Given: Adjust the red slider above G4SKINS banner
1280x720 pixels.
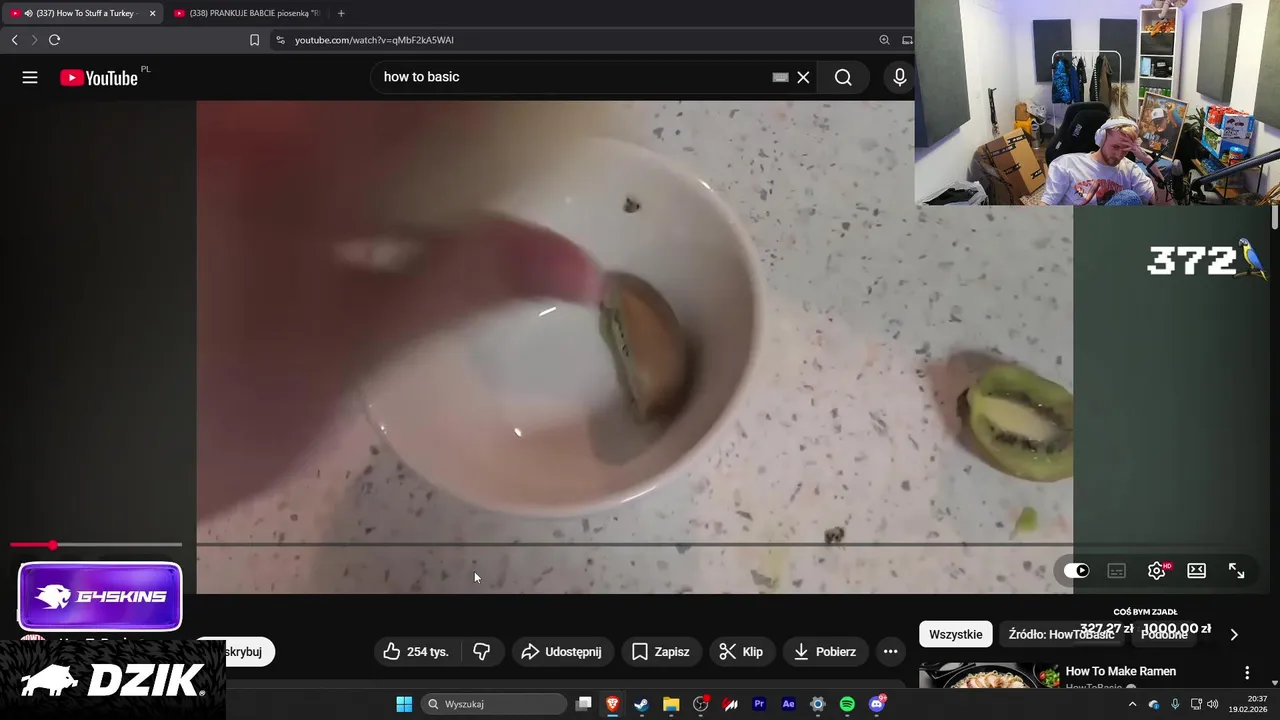Looking at the screenshot, I should click(x=96, y=545).
